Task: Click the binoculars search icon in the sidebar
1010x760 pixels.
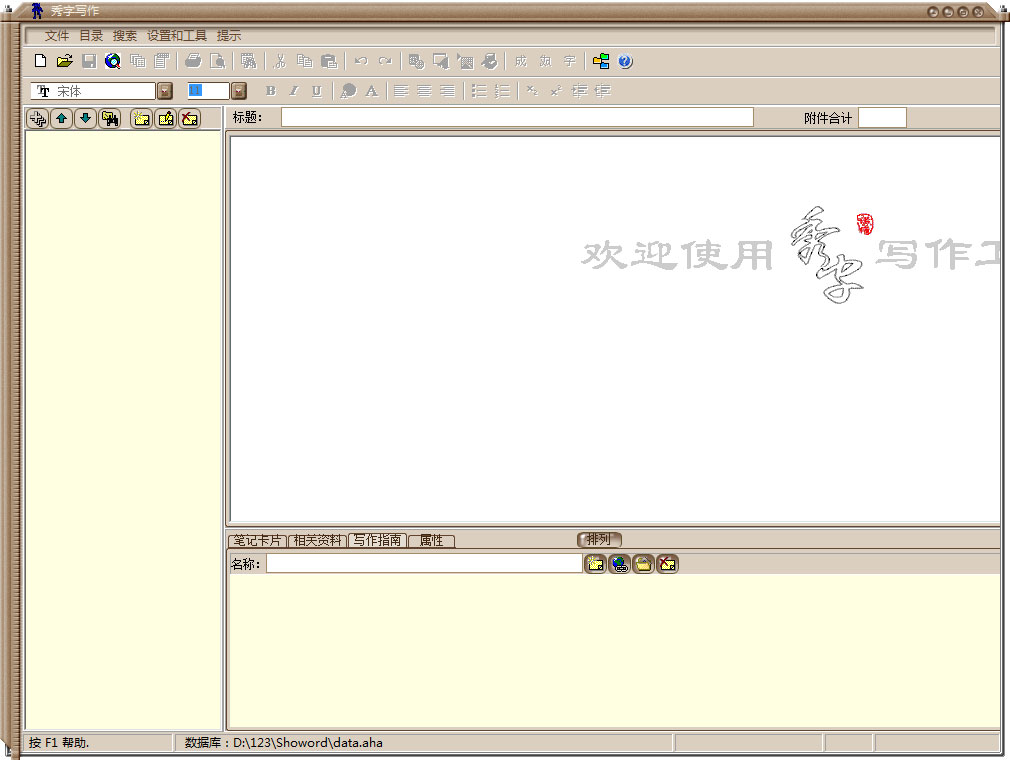Action: pyautogui.click(x=109, y=118)
